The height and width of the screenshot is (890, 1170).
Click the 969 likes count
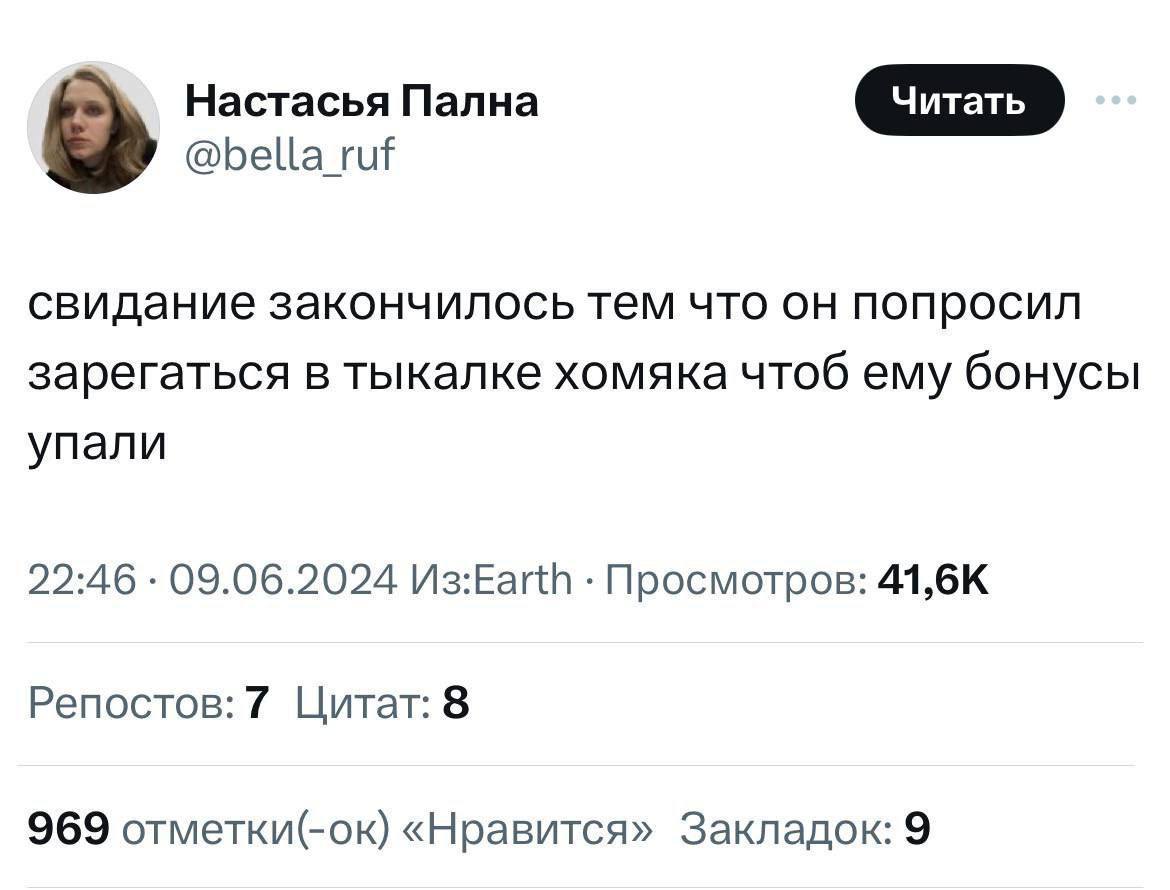click(x=68, y=828)
